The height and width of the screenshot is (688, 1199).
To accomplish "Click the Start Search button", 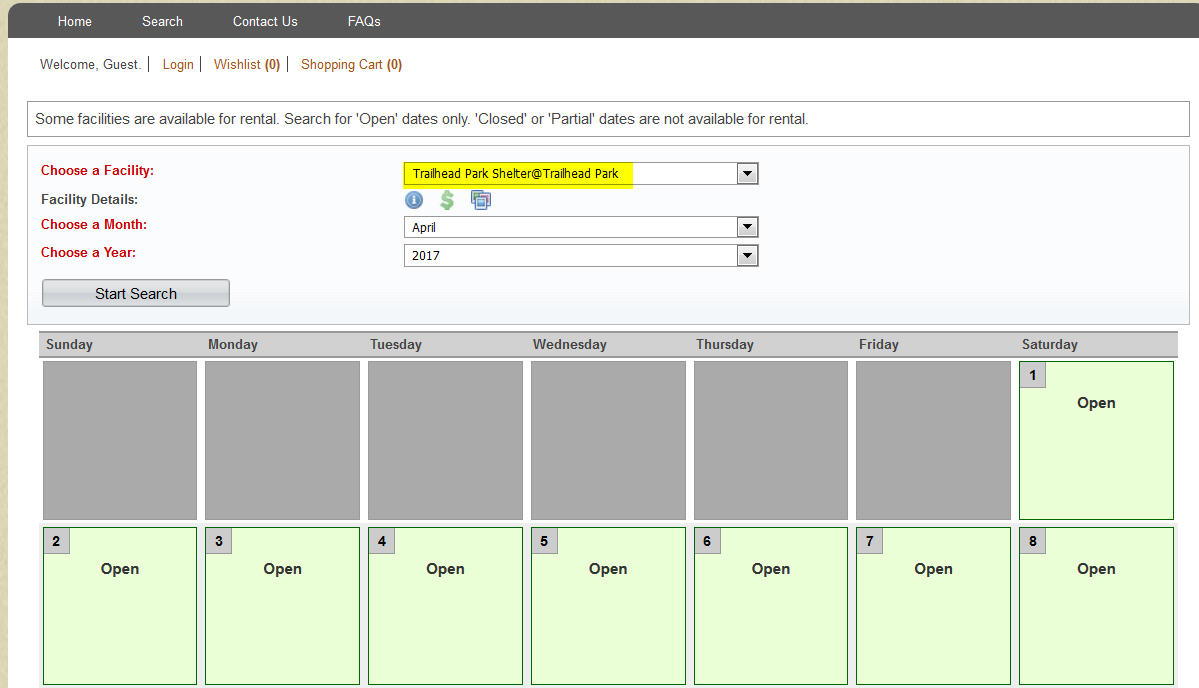I will click(135, 294).
